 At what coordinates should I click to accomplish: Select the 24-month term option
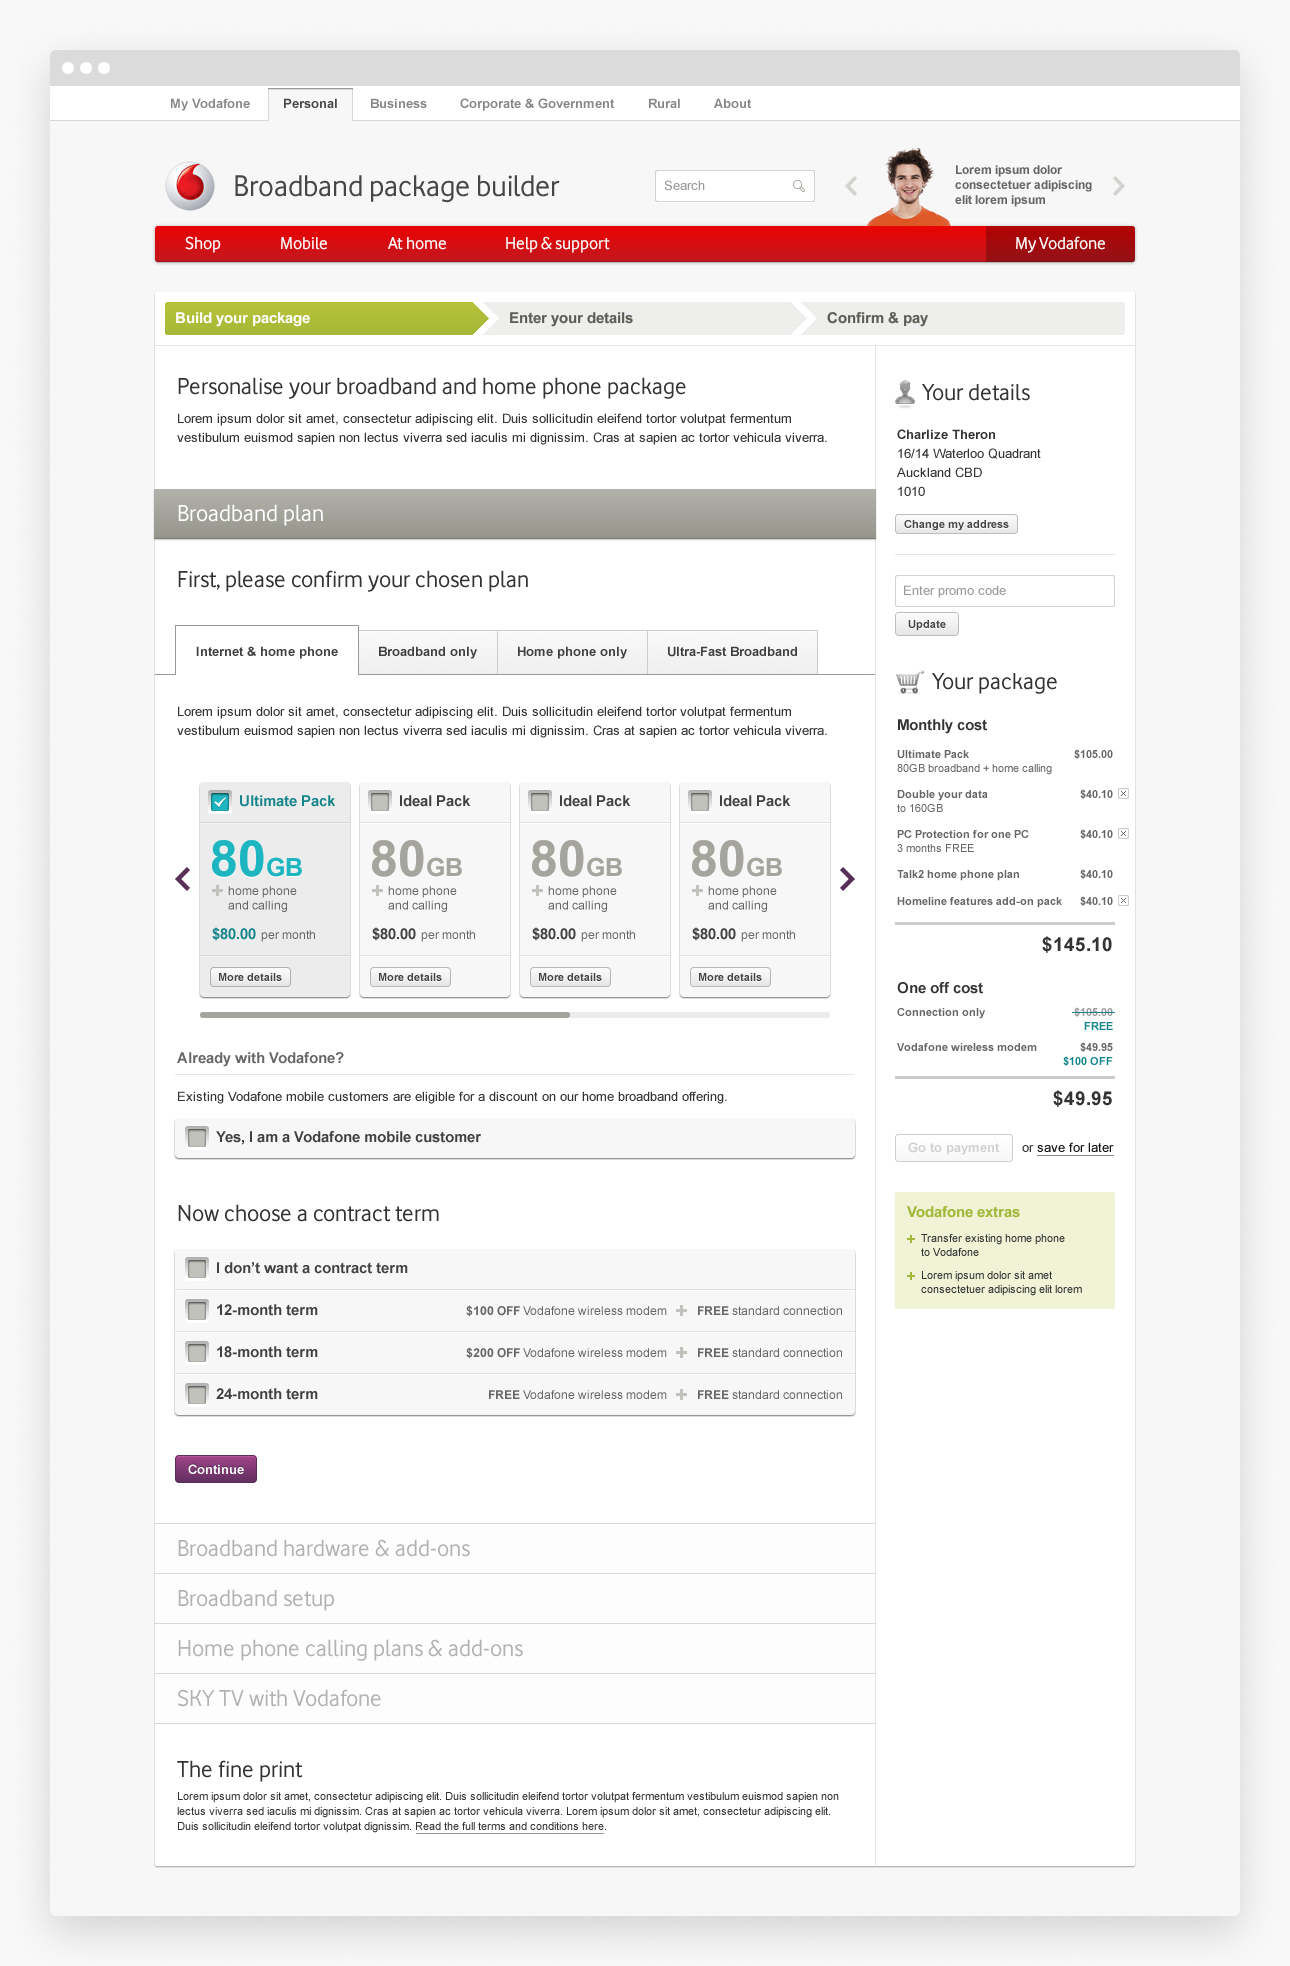click(197, 1394)
